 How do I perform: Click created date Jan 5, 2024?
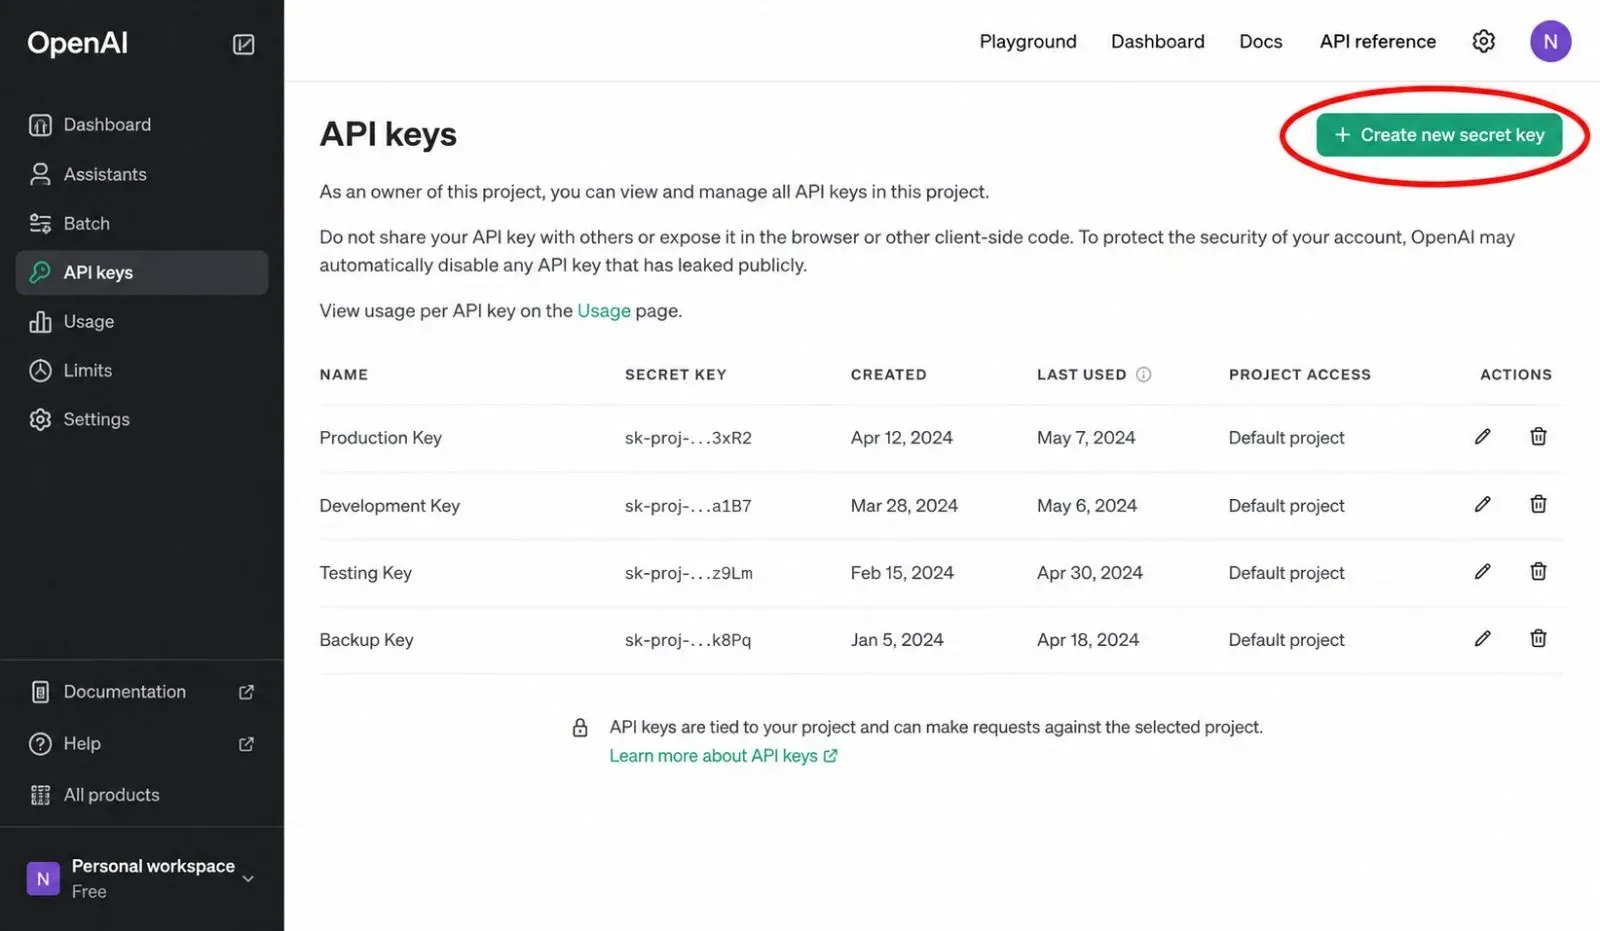[897, 640]
